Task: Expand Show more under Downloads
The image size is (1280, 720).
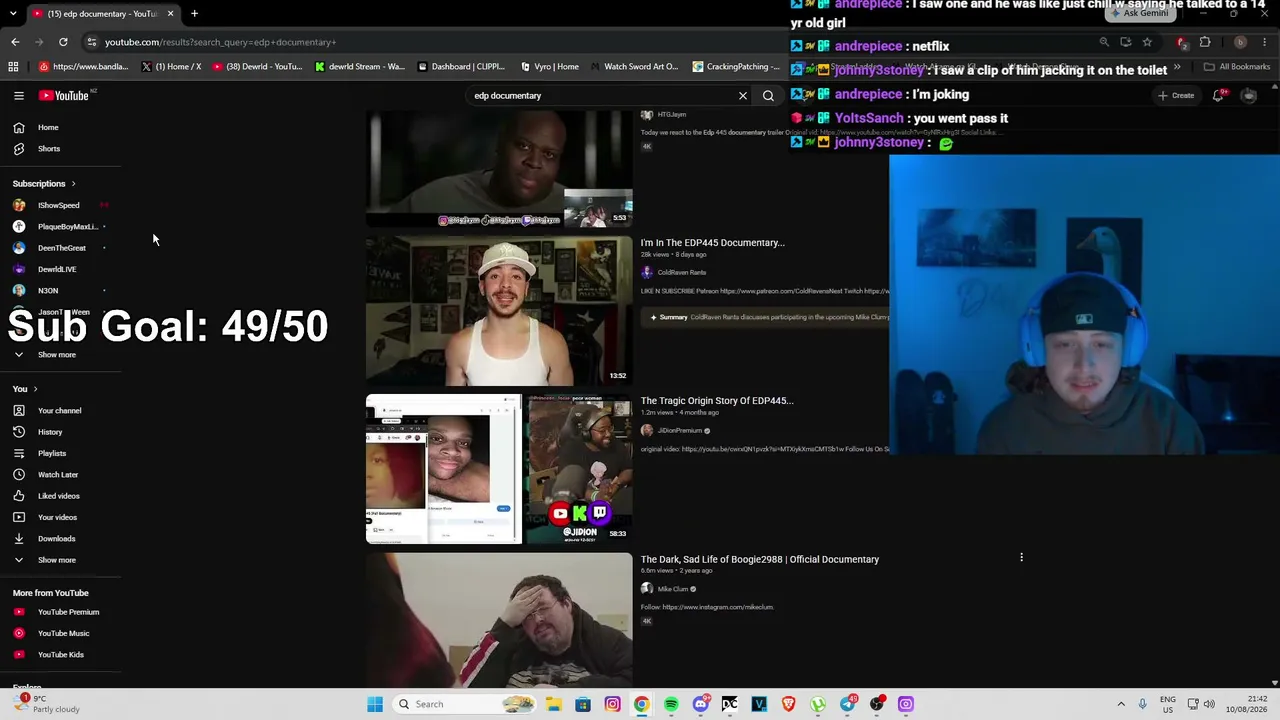Action: pos(56,560)
